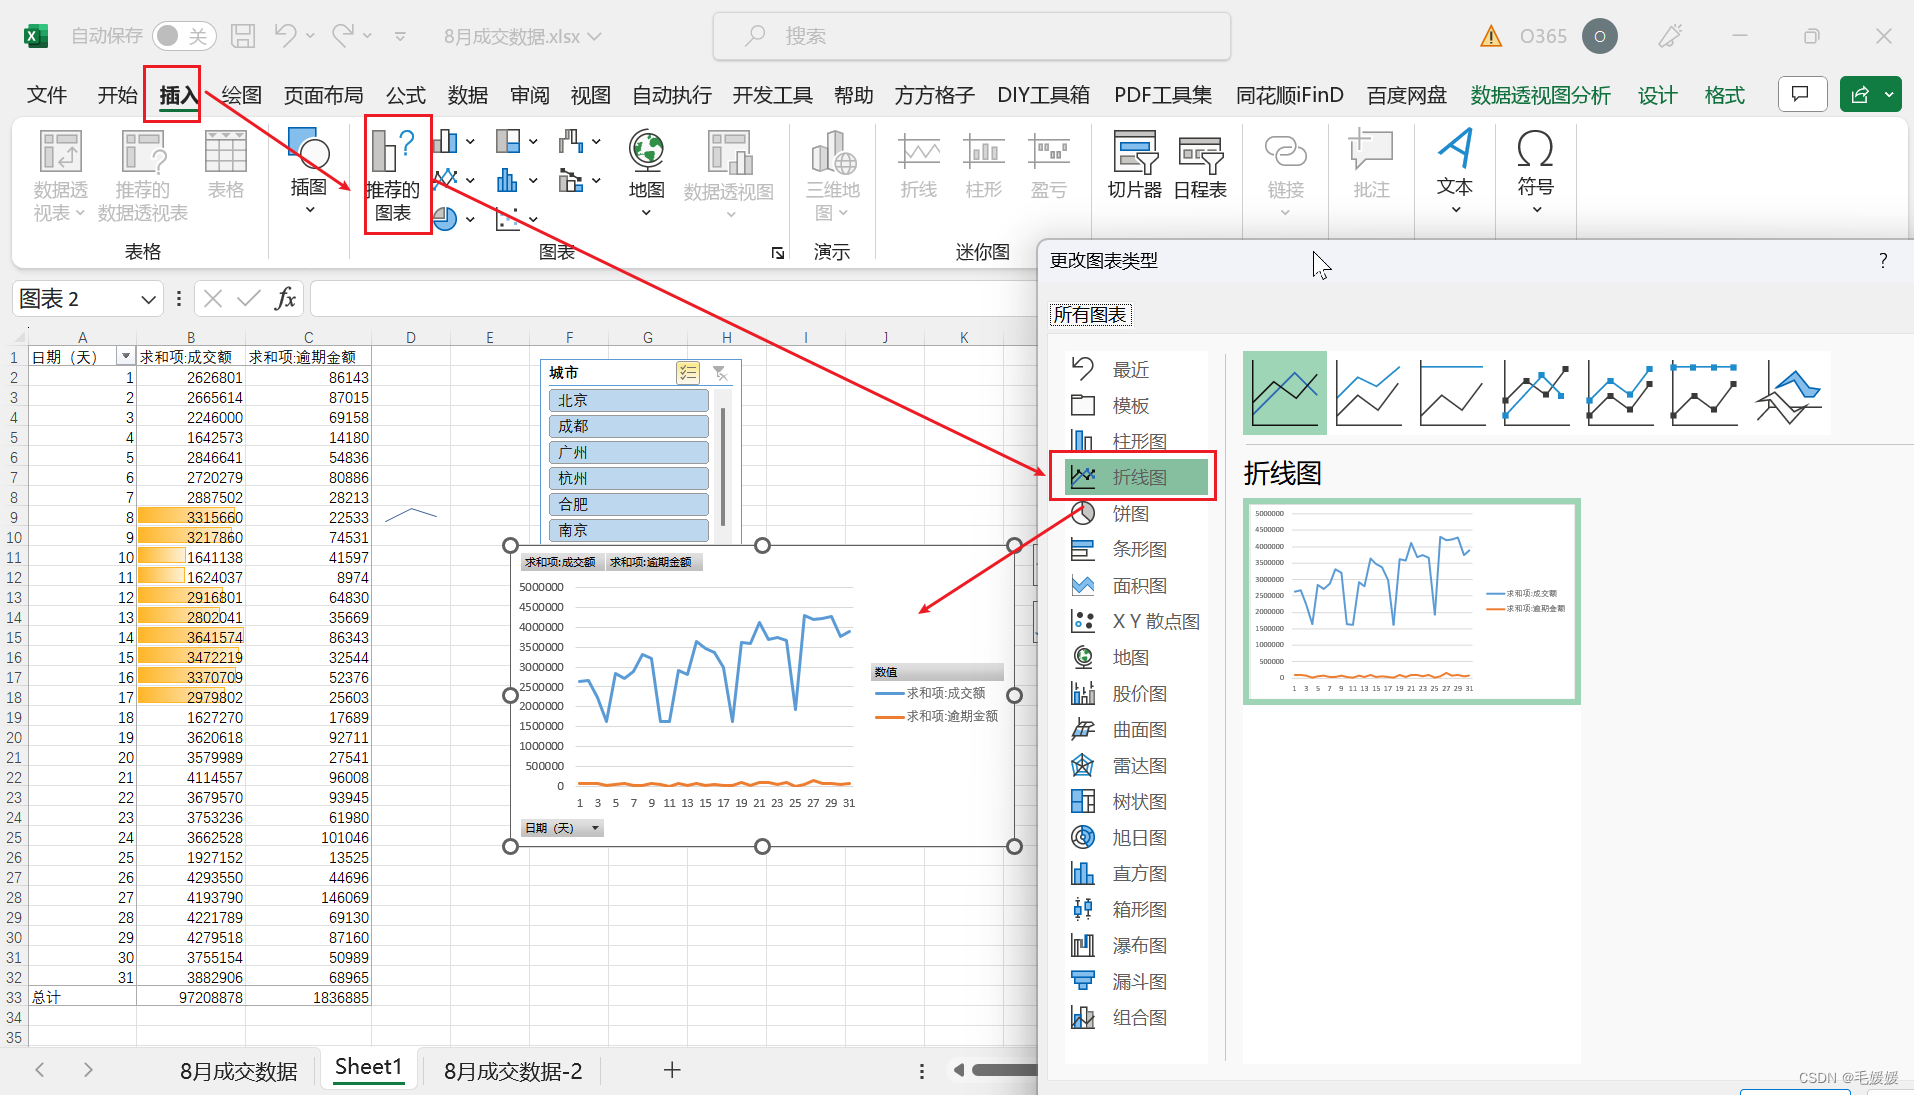Expand the Charts group dialog launcher
1914x1095 pixels.
pos(778,253)
